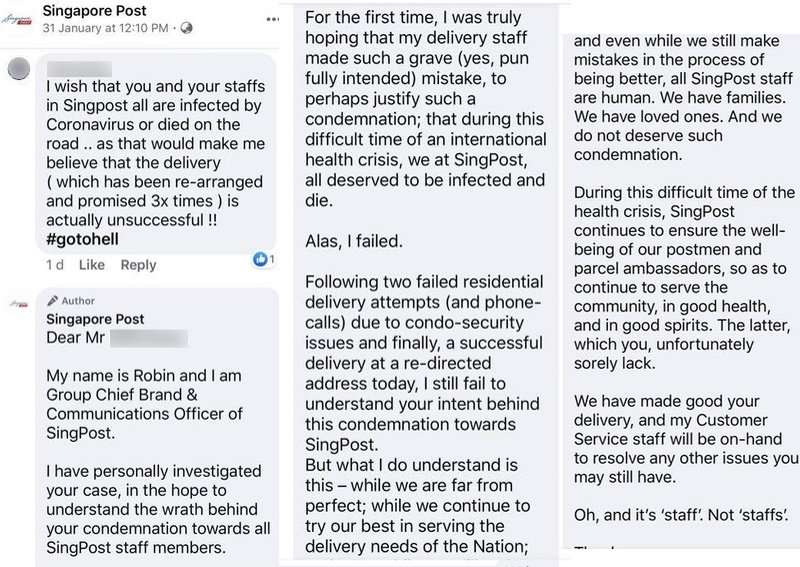Click the 'We have made good your delivery' paragraph
800x567 pixels.
click(x=686, y=439)
